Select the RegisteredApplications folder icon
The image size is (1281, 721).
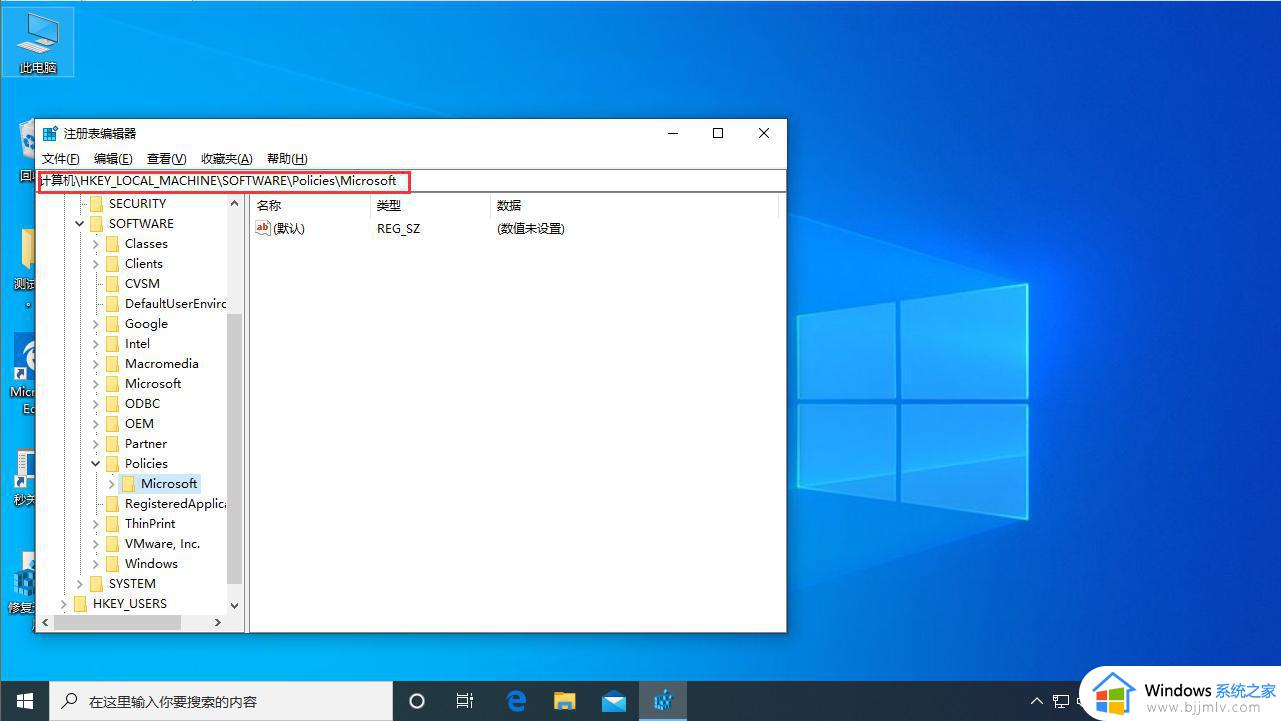112,504
